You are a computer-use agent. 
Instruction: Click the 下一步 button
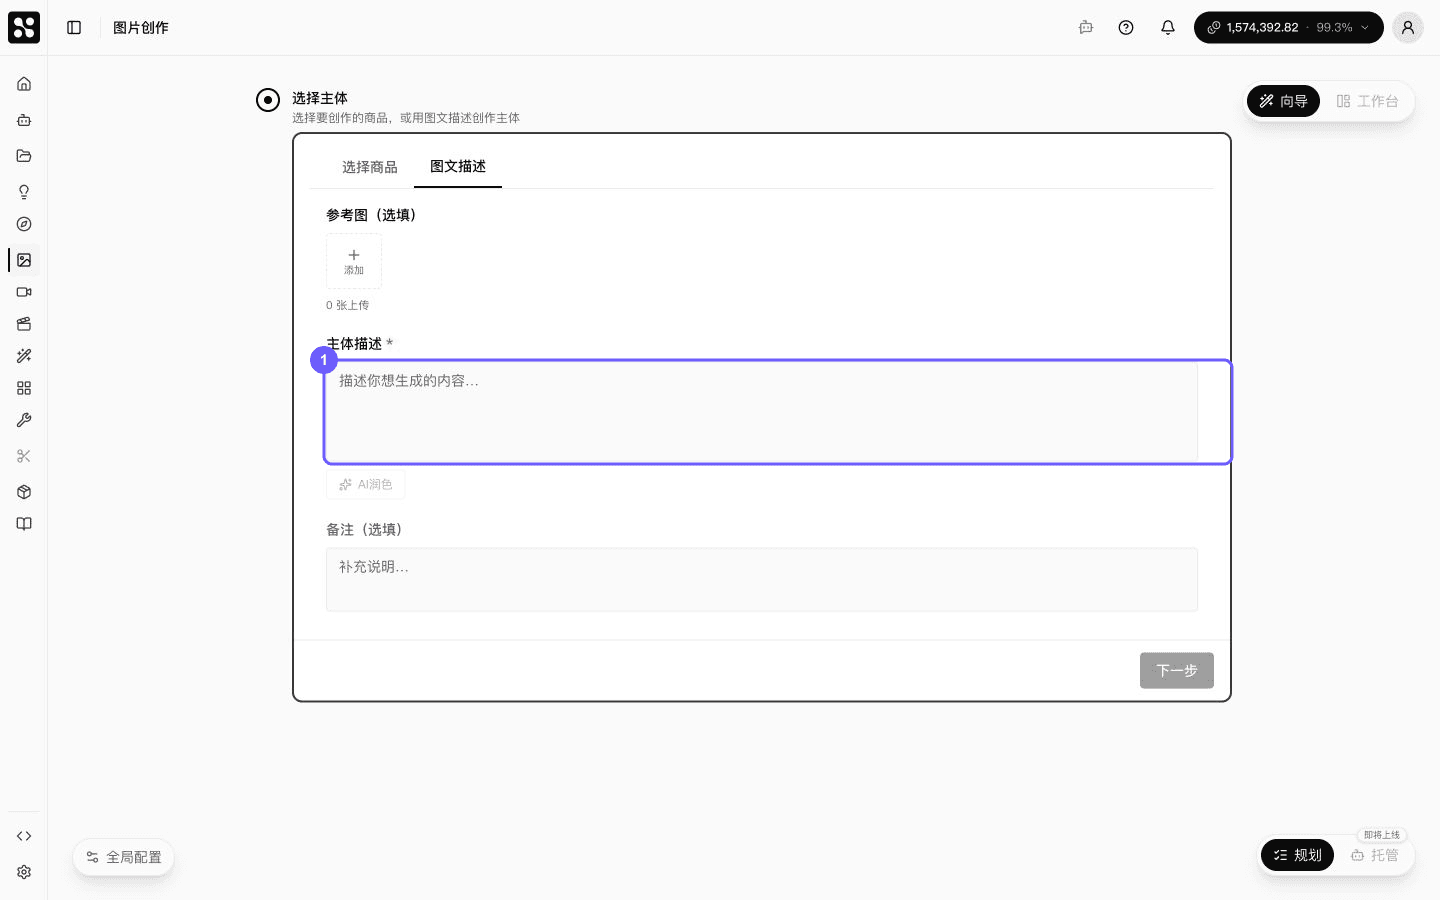coord(1177,670)
